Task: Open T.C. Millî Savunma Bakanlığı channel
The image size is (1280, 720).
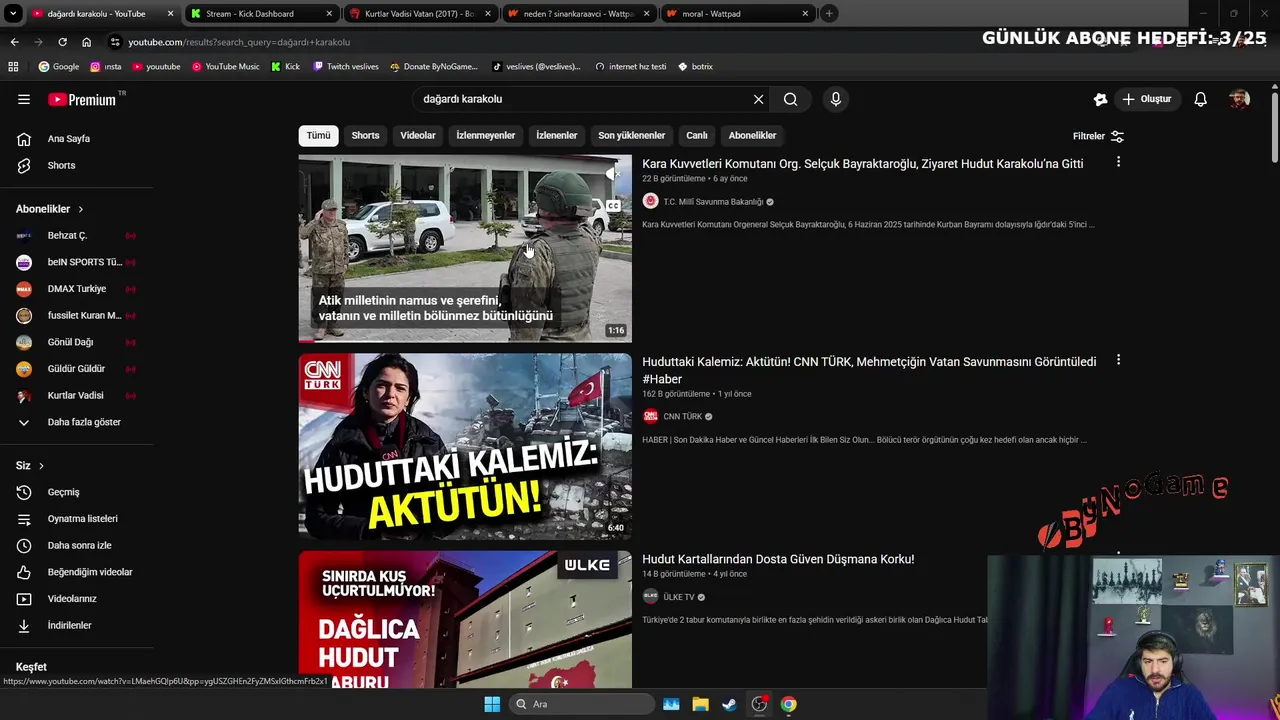Action: click(x=712, y=202)
